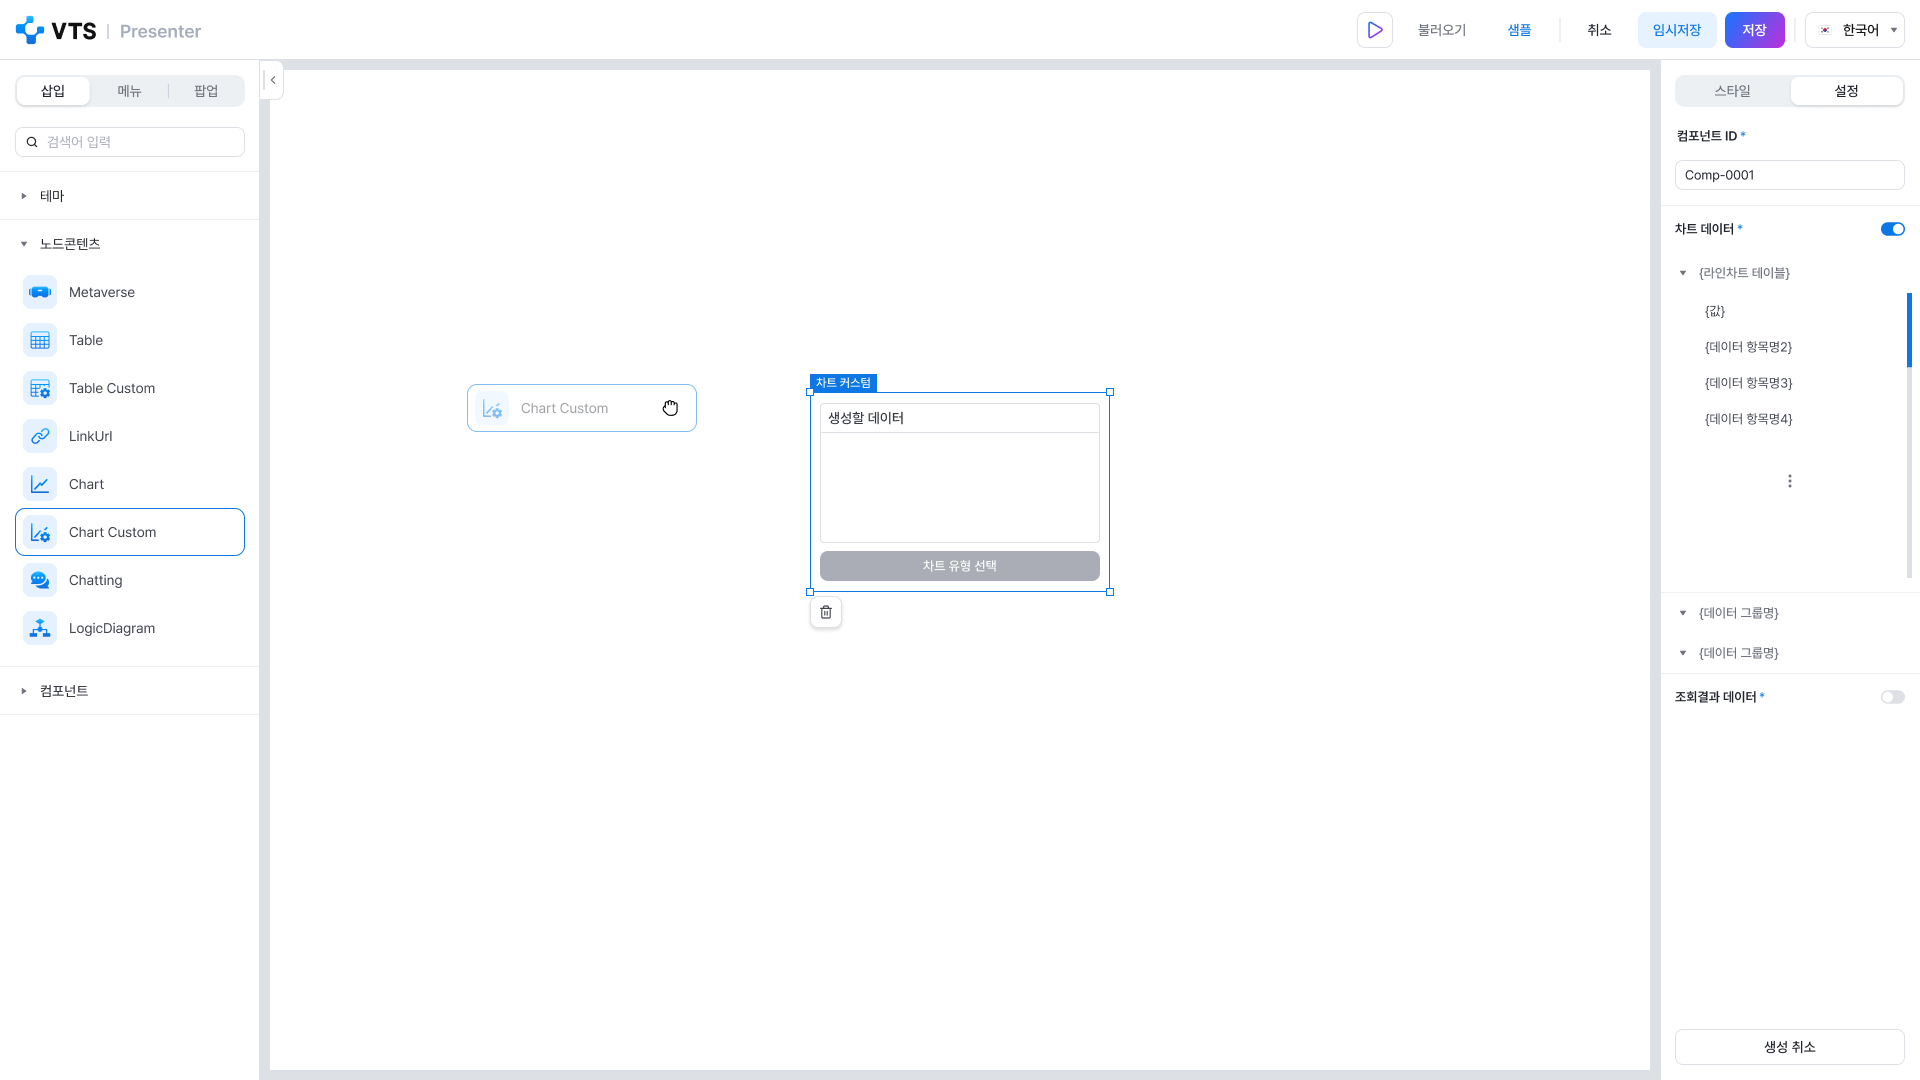This screenshot has width=1920, height=1080.
Task: Click the trash icon below chart component
Action: (826, 612)
